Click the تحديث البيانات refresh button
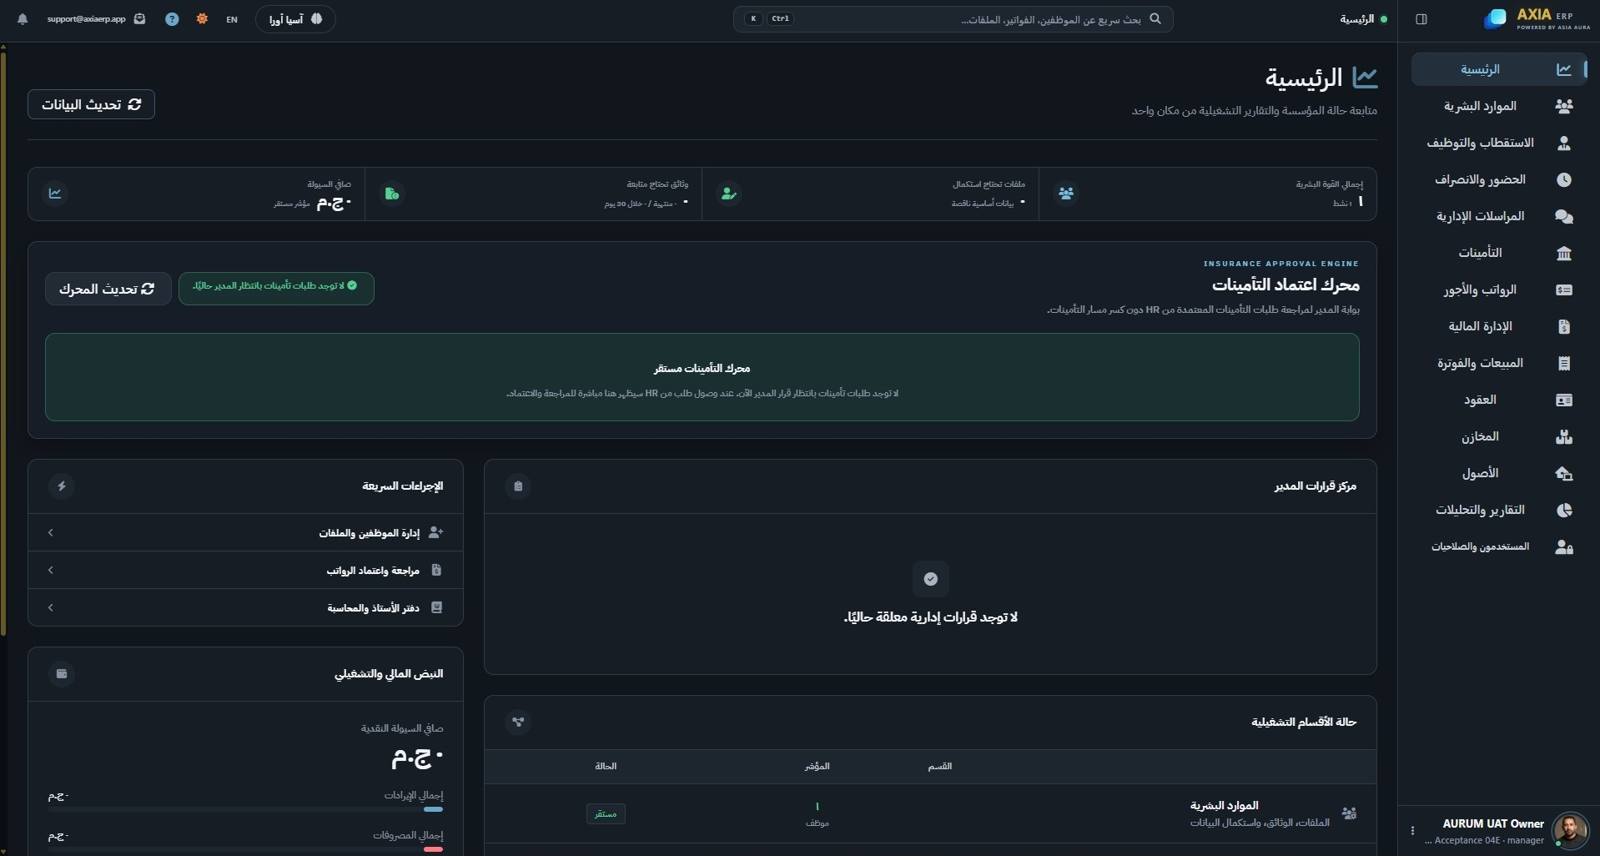This screenshot has height=856, width=1600. click(x=91, y=104)
